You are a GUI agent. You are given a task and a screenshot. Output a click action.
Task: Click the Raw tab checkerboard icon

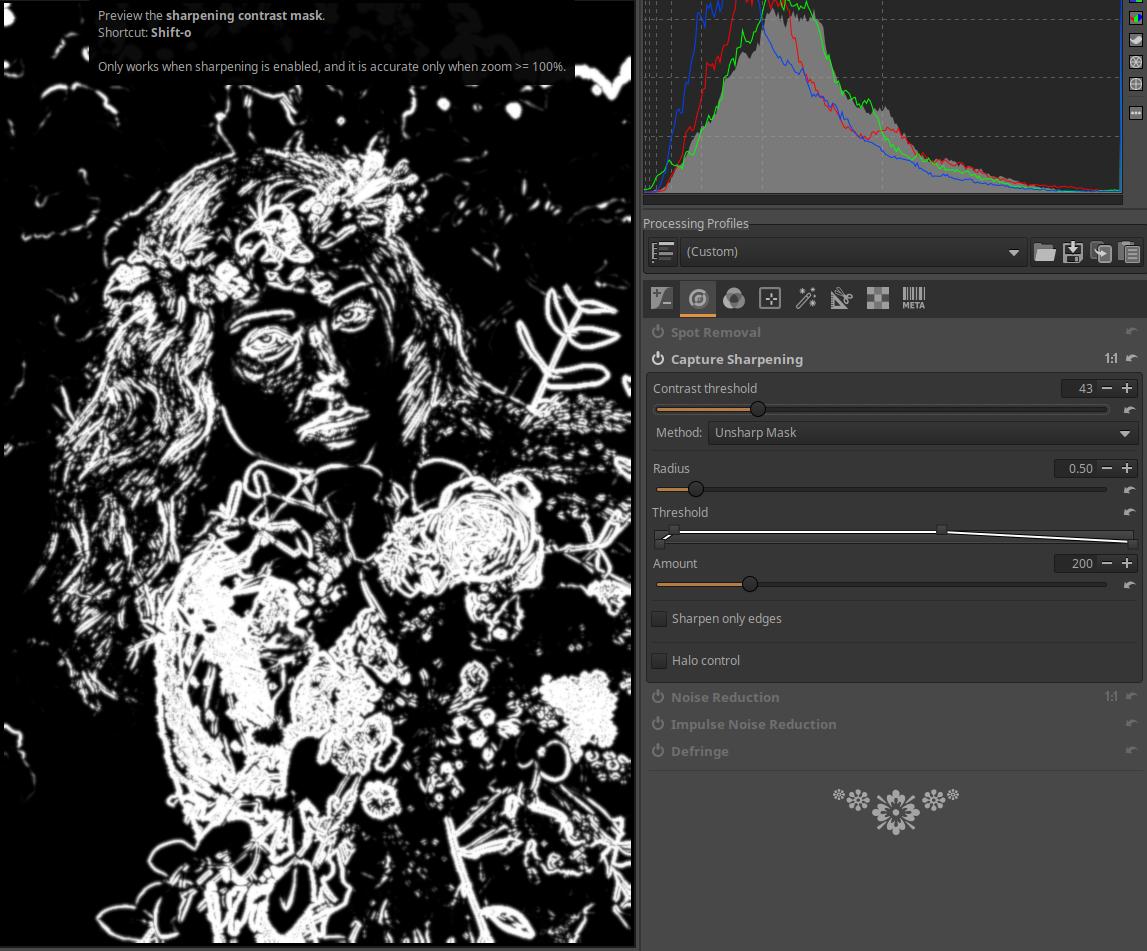click(877, 298)
